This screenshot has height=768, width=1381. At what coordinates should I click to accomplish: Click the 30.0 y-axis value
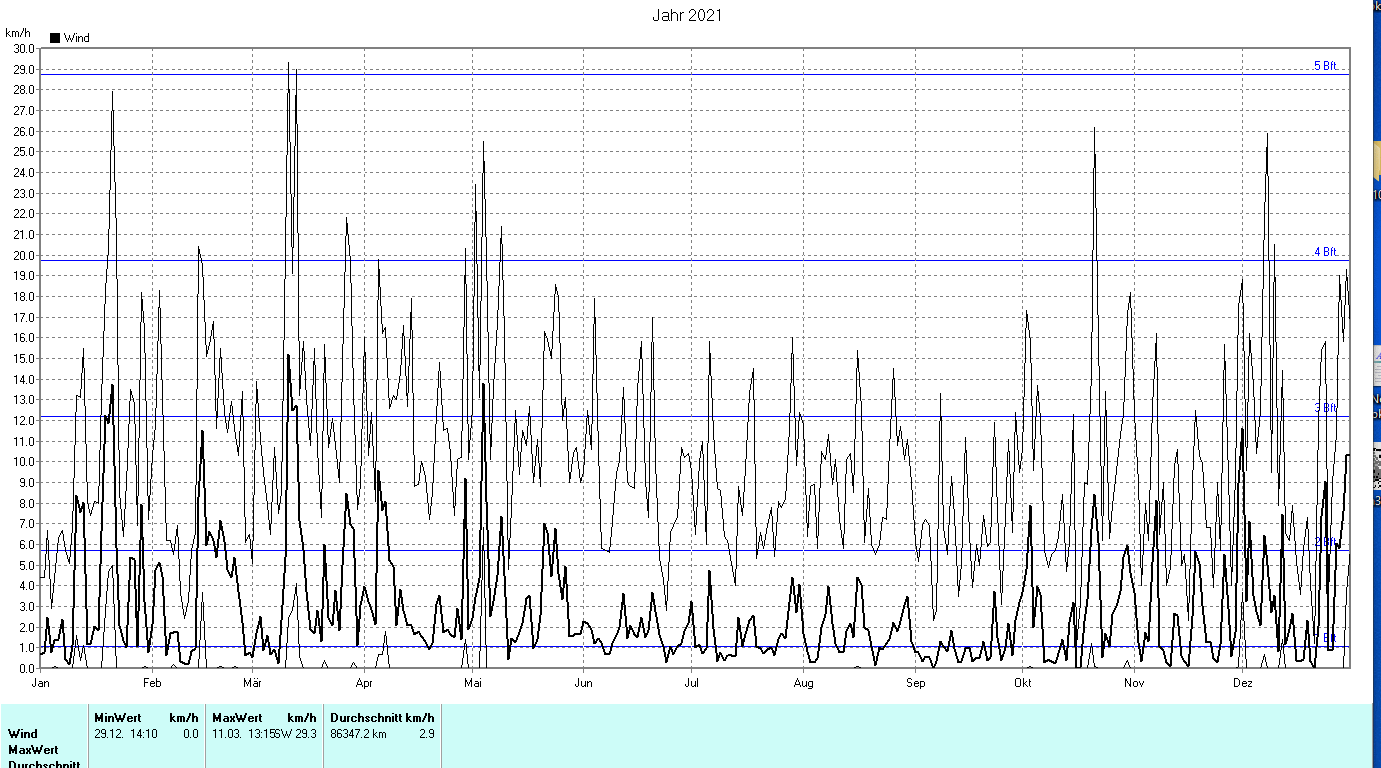point(22,48)
